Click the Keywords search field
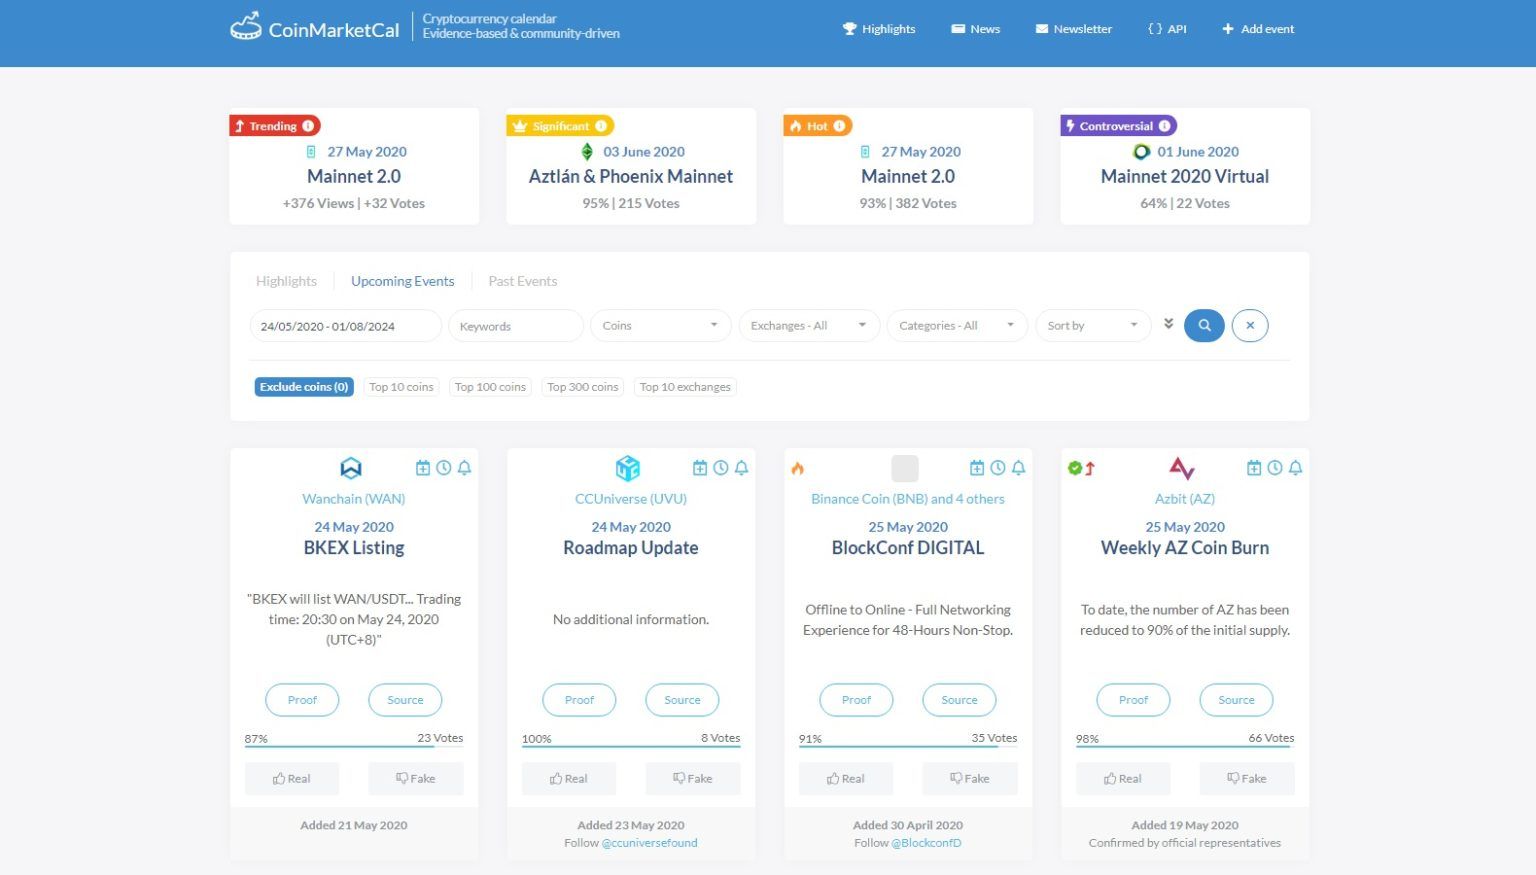Screen dimensions: 1536x875 point(516,326)
